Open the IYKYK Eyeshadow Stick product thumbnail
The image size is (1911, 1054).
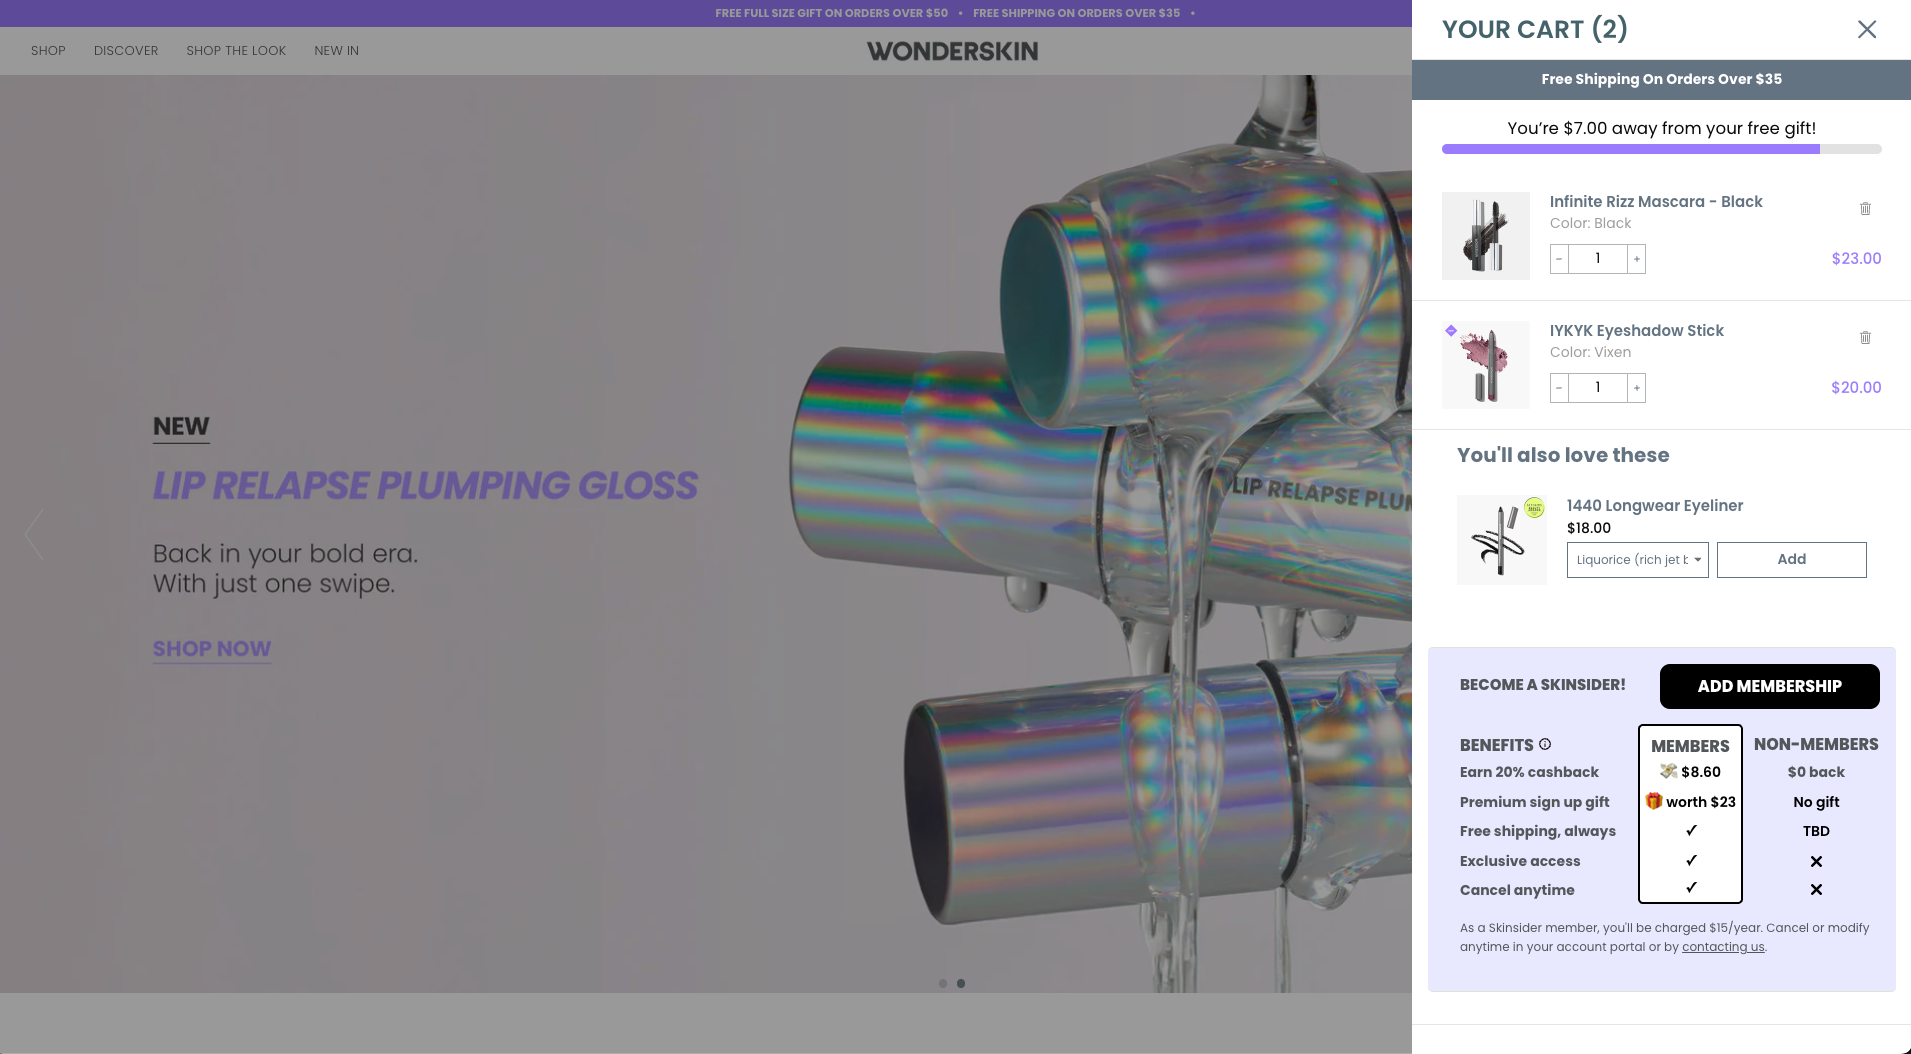(1485, 365)
